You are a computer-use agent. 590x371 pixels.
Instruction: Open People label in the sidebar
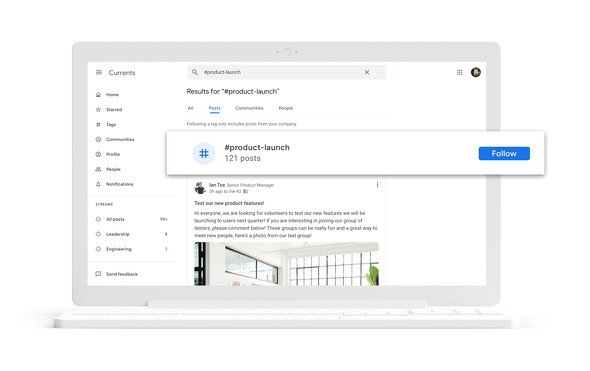point(113,169)
